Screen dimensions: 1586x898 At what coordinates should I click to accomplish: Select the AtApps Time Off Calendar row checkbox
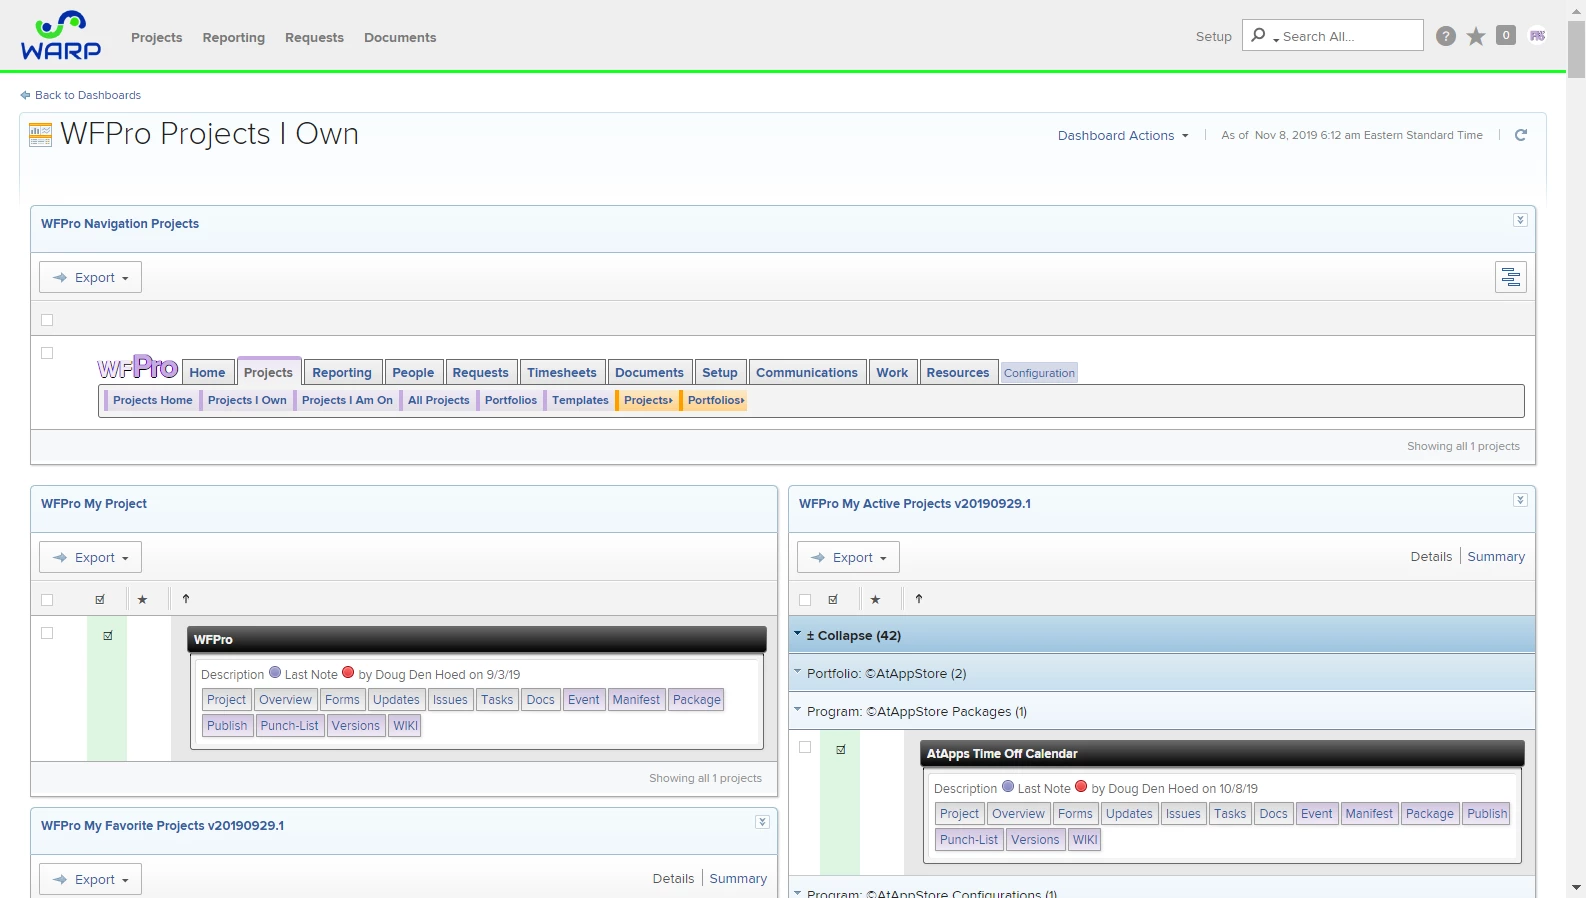[805, 747]
